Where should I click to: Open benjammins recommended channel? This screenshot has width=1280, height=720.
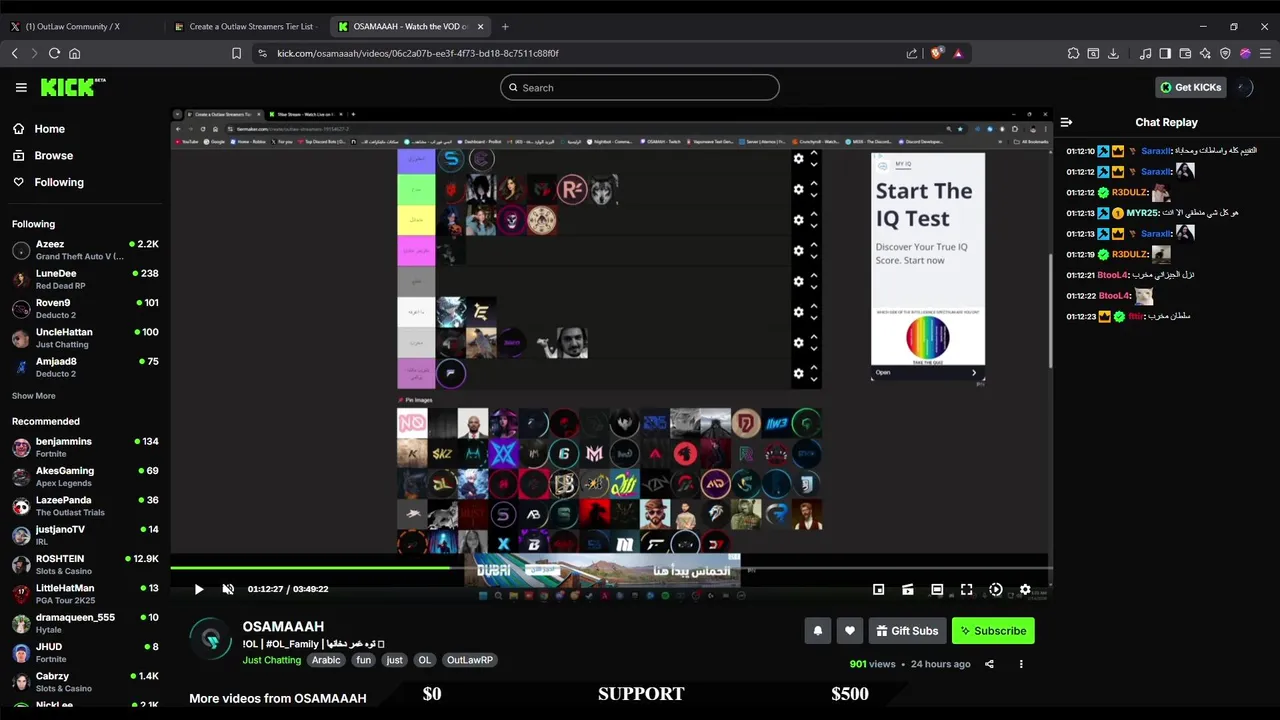(85, 447)
